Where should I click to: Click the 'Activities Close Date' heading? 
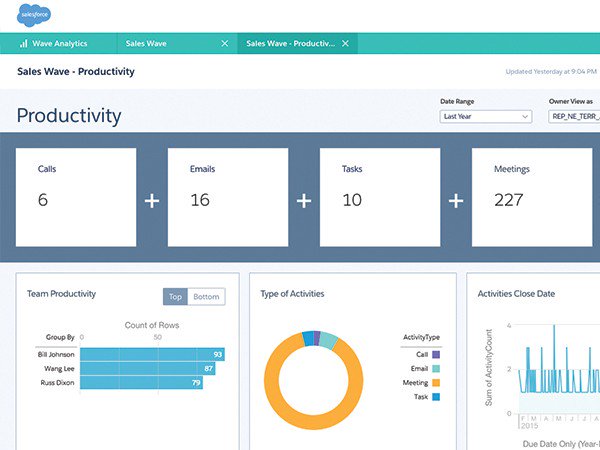coord(516,294)
